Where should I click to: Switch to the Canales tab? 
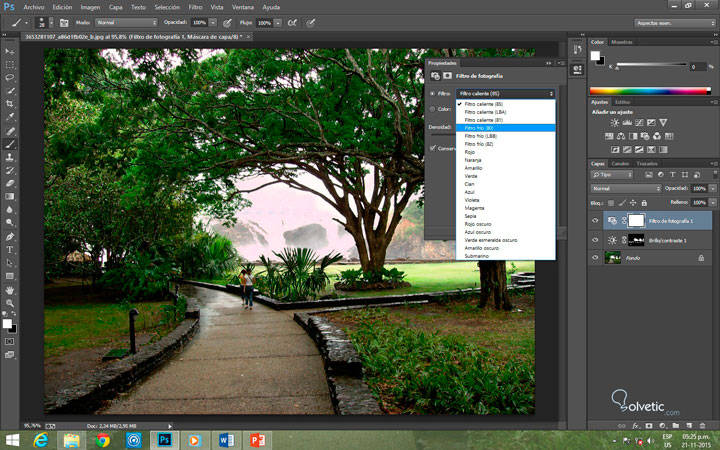click(620, 163)
